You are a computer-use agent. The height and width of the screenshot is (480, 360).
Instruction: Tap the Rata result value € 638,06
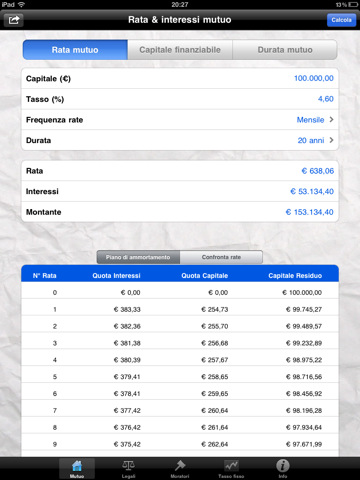(318, 171)
